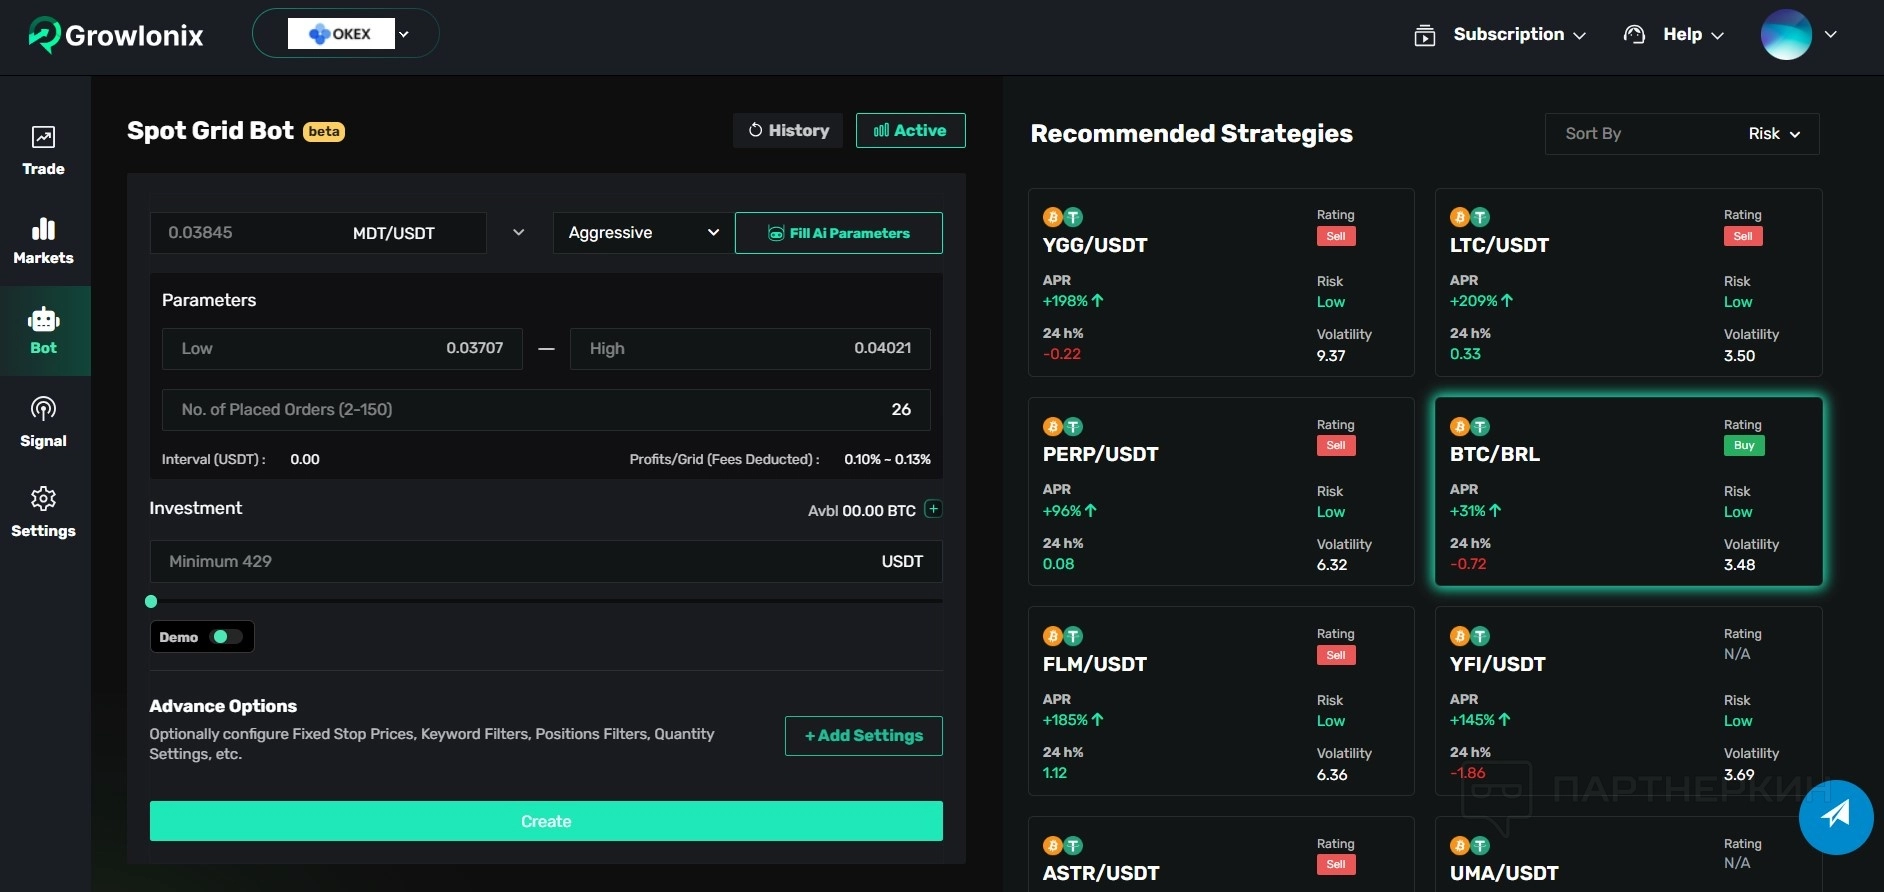Screen dimensions: 1884x892
Task: Click the Create bot button
Action: click(546, 821)
